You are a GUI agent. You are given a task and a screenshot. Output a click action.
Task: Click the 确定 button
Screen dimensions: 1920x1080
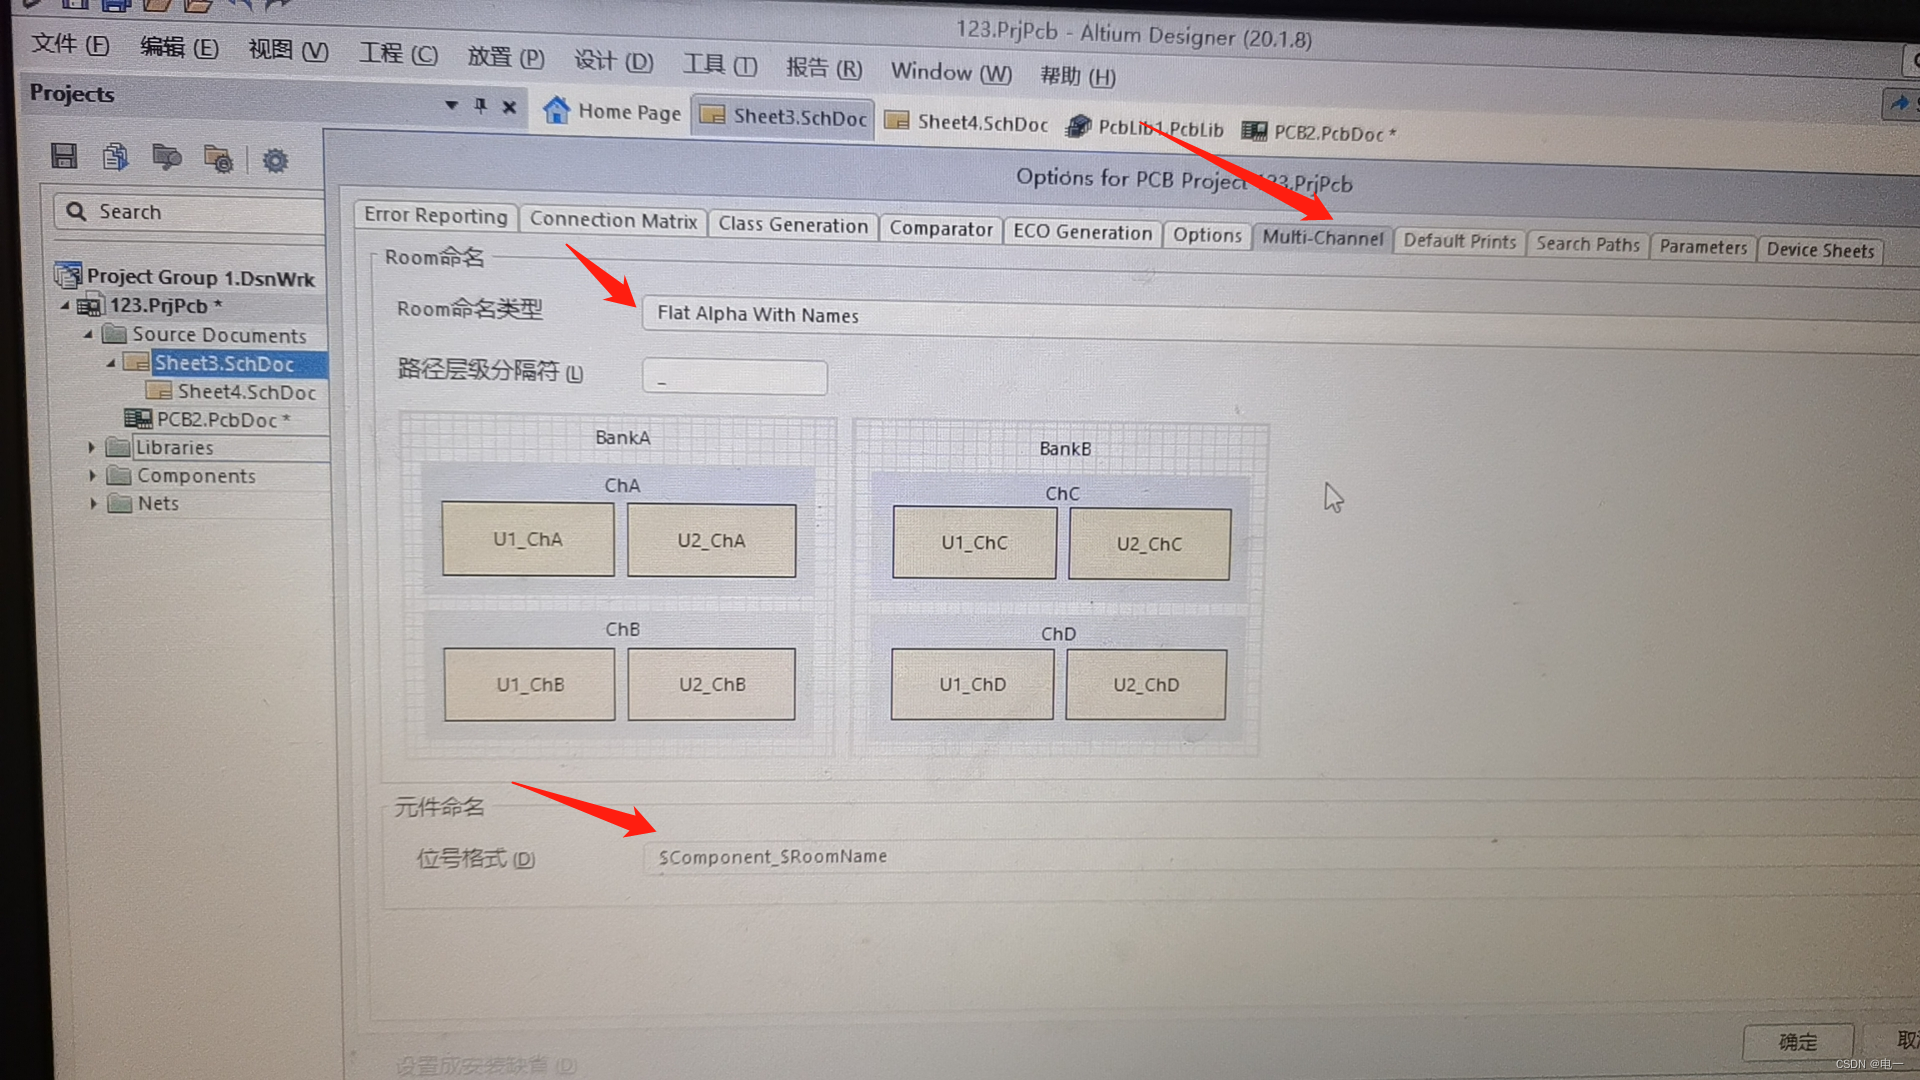(x=1797, y=1041)
